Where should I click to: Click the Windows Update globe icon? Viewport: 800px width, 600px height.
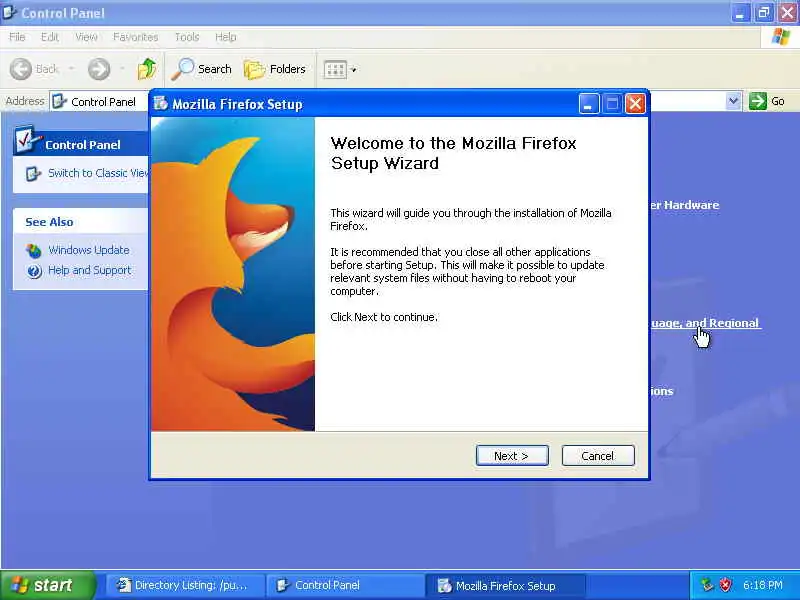point(34,251)
